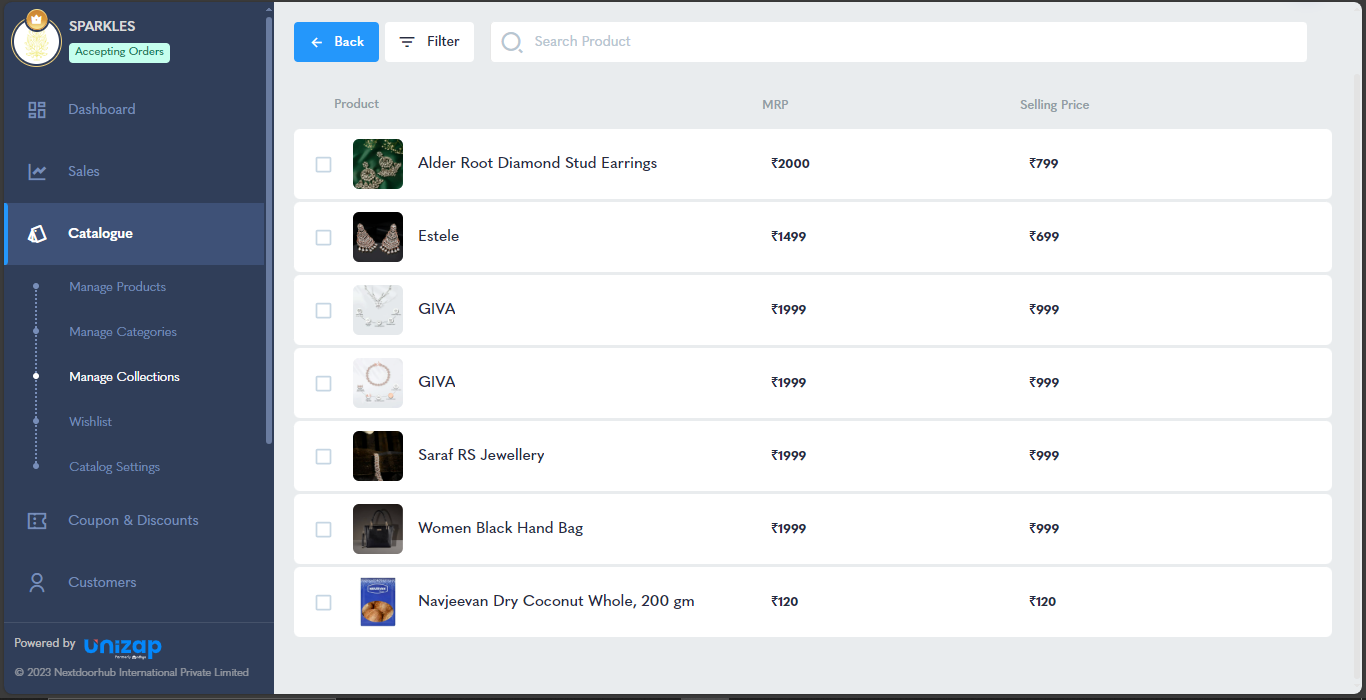Tick the Estele product checkbox

coord(323,237)
